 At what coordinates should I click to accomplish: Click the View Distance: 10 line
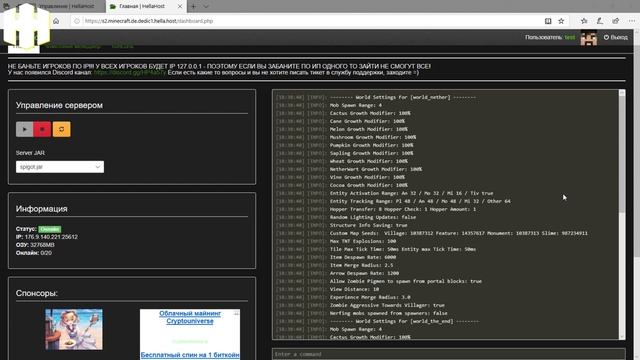(354, 289)
